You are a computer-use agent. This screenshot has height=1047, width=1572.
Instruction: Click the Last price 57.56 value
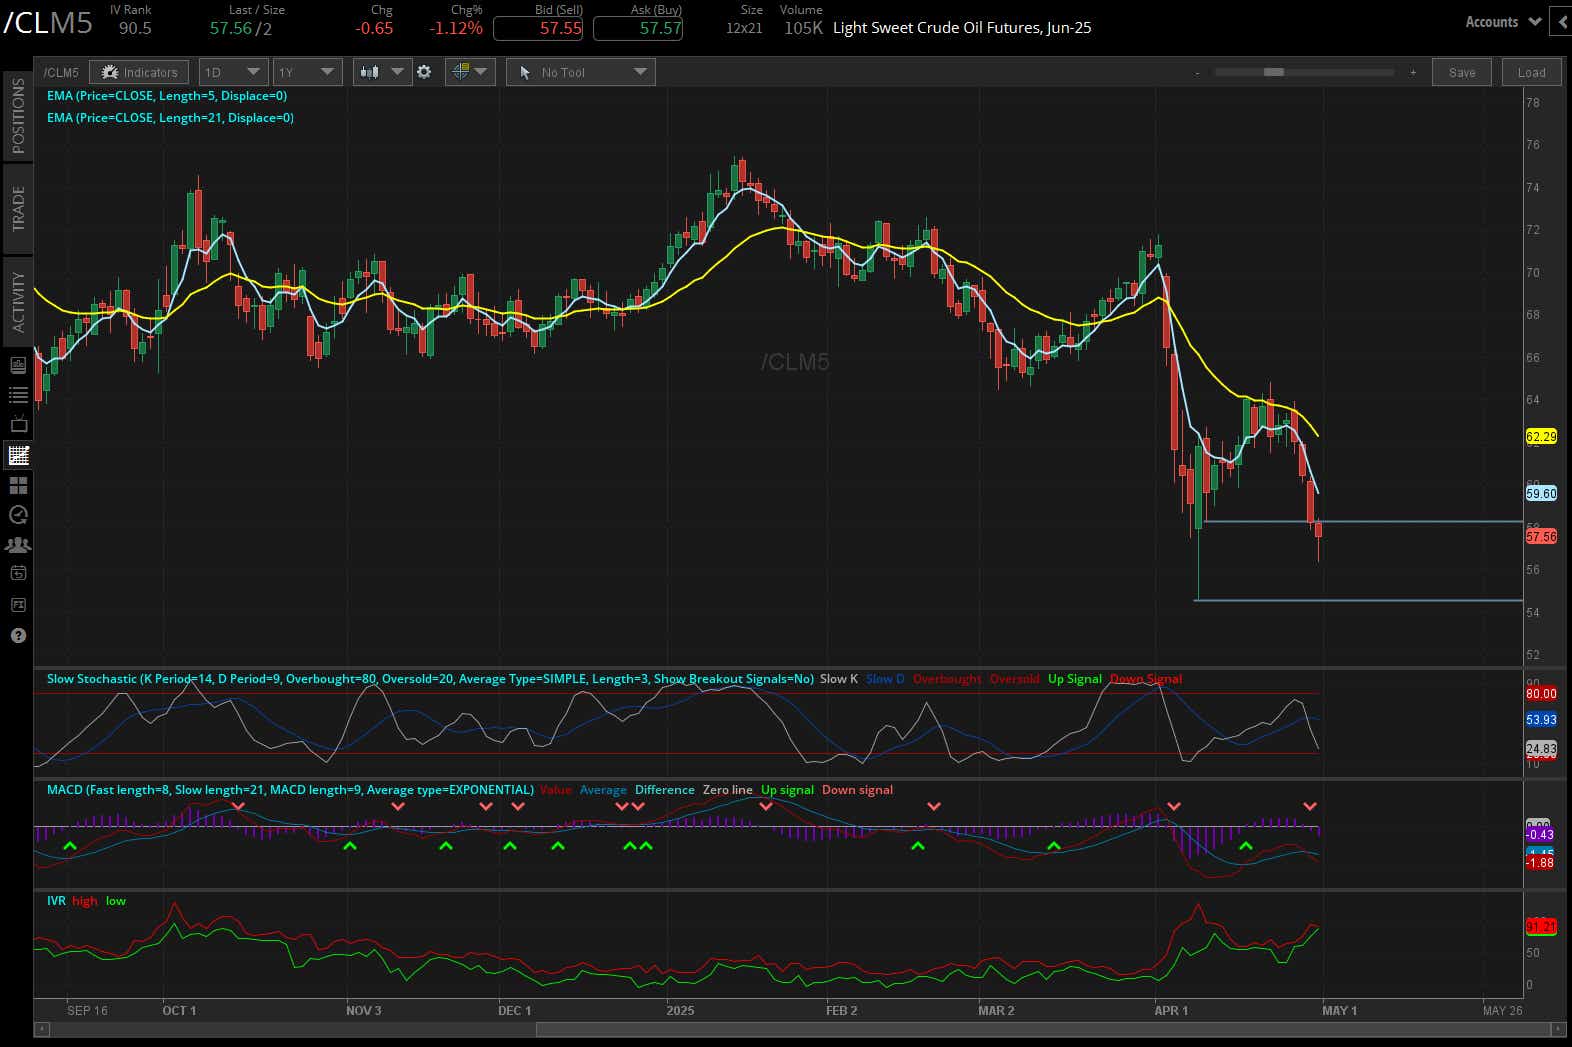231,28
